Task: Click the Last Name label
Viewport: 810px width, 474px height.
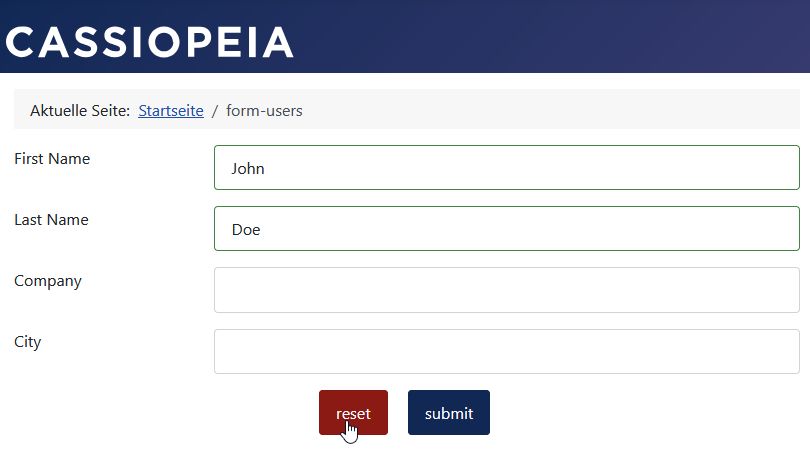Action: (51, 220)
